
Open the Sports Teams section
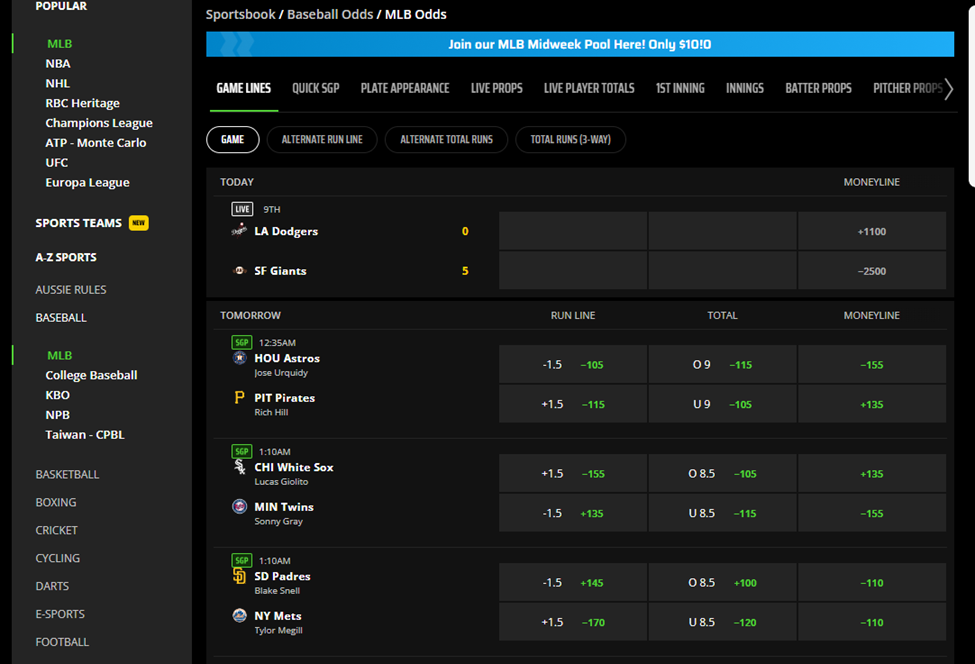point(78,223)
